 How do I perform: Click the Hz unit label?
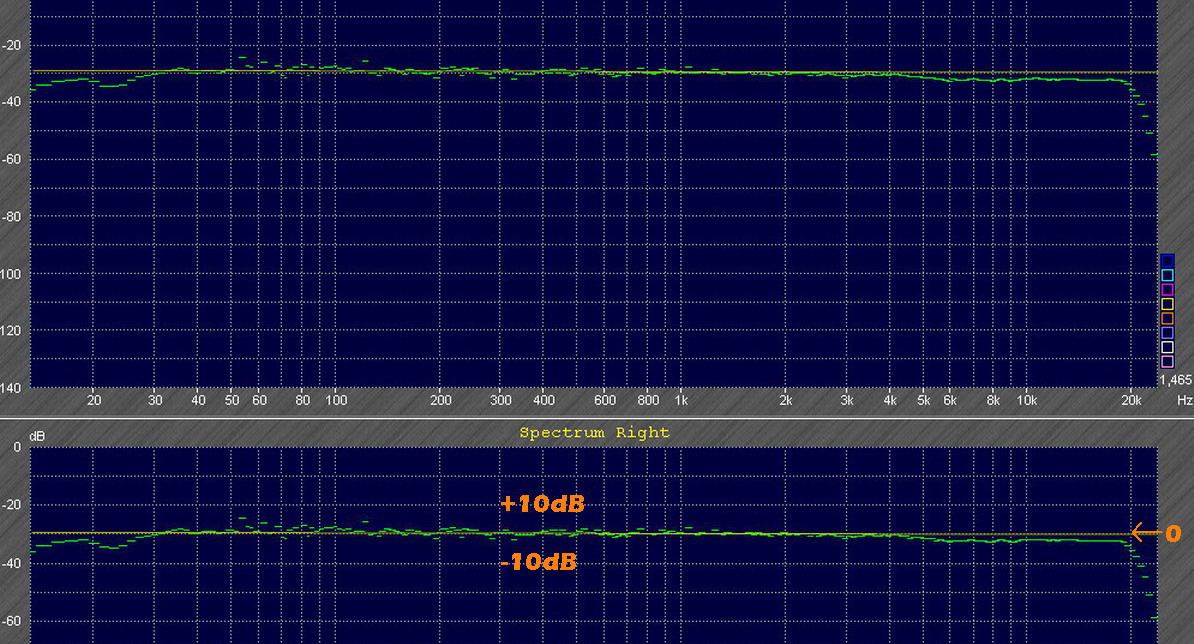click(x=1184, y=400)
